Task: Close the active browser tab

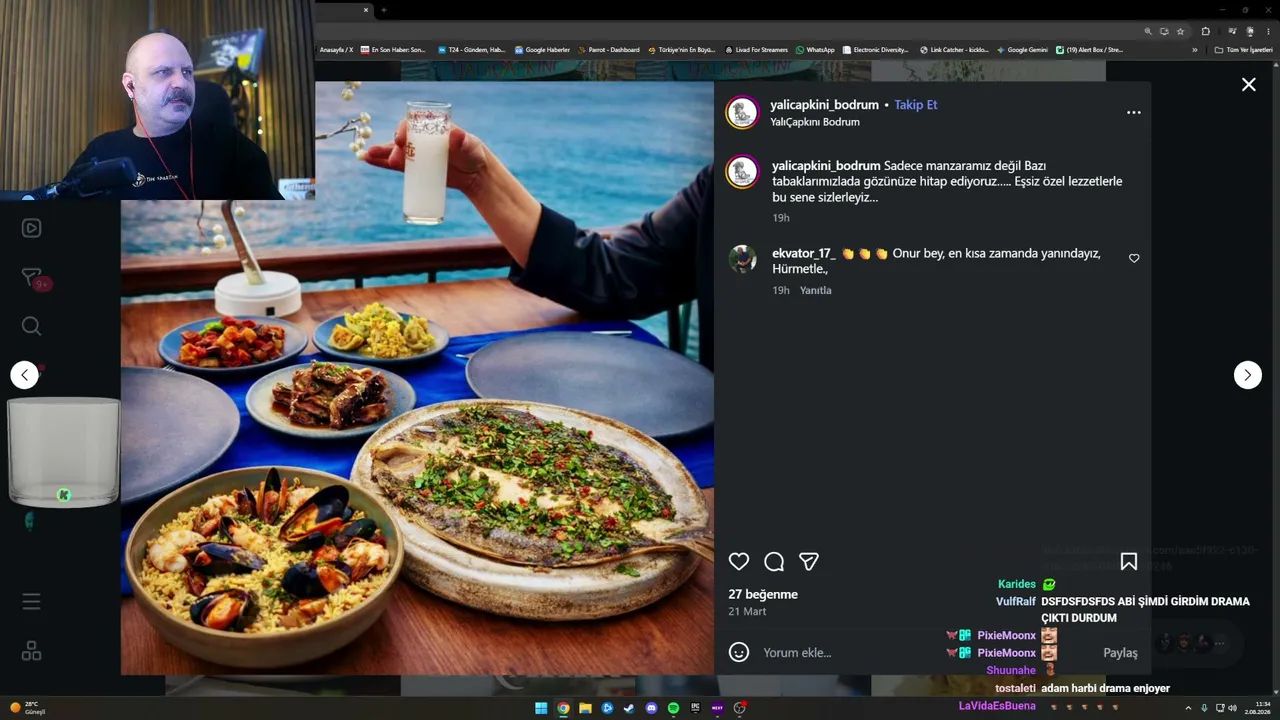Action: (366, 10)
